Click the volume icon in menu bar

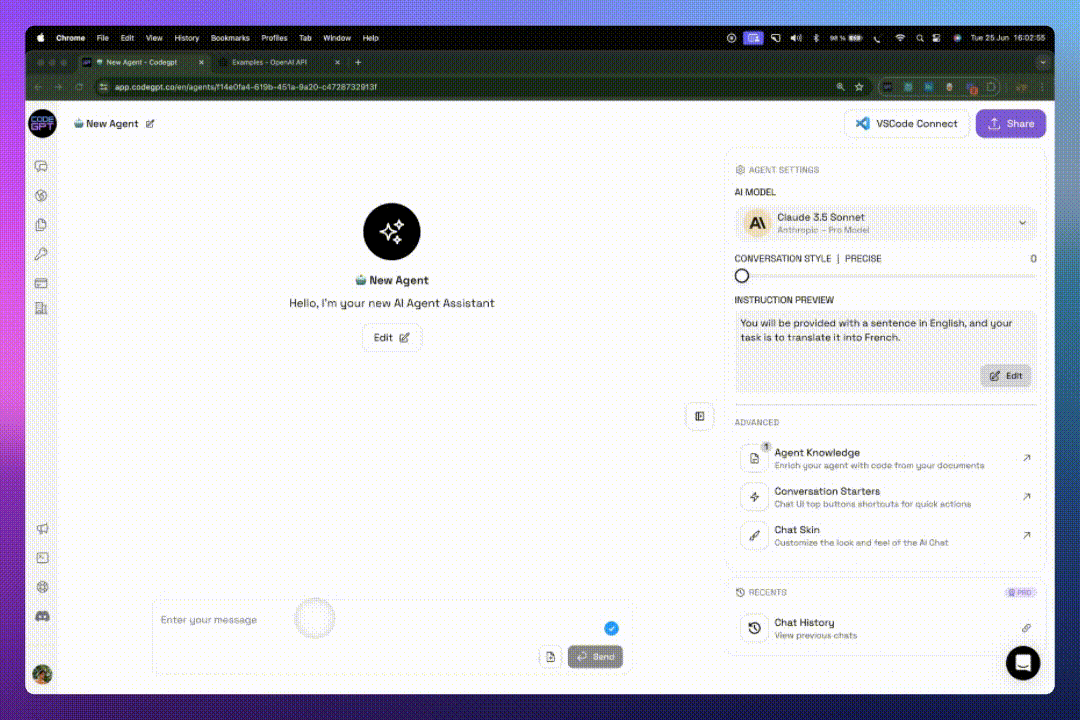796,38
